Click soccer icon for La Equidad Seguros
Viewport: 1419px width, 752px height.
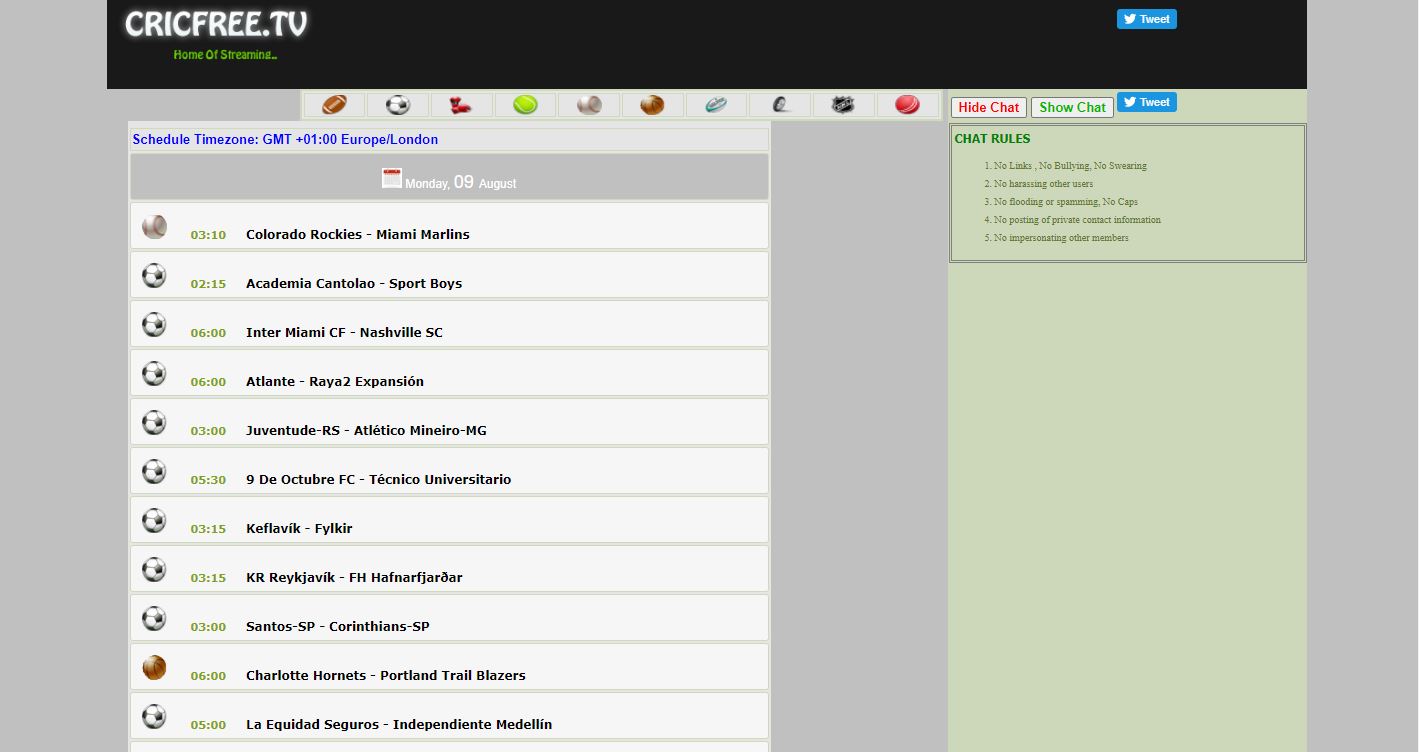pyautogui.click(x=154, y=716)
